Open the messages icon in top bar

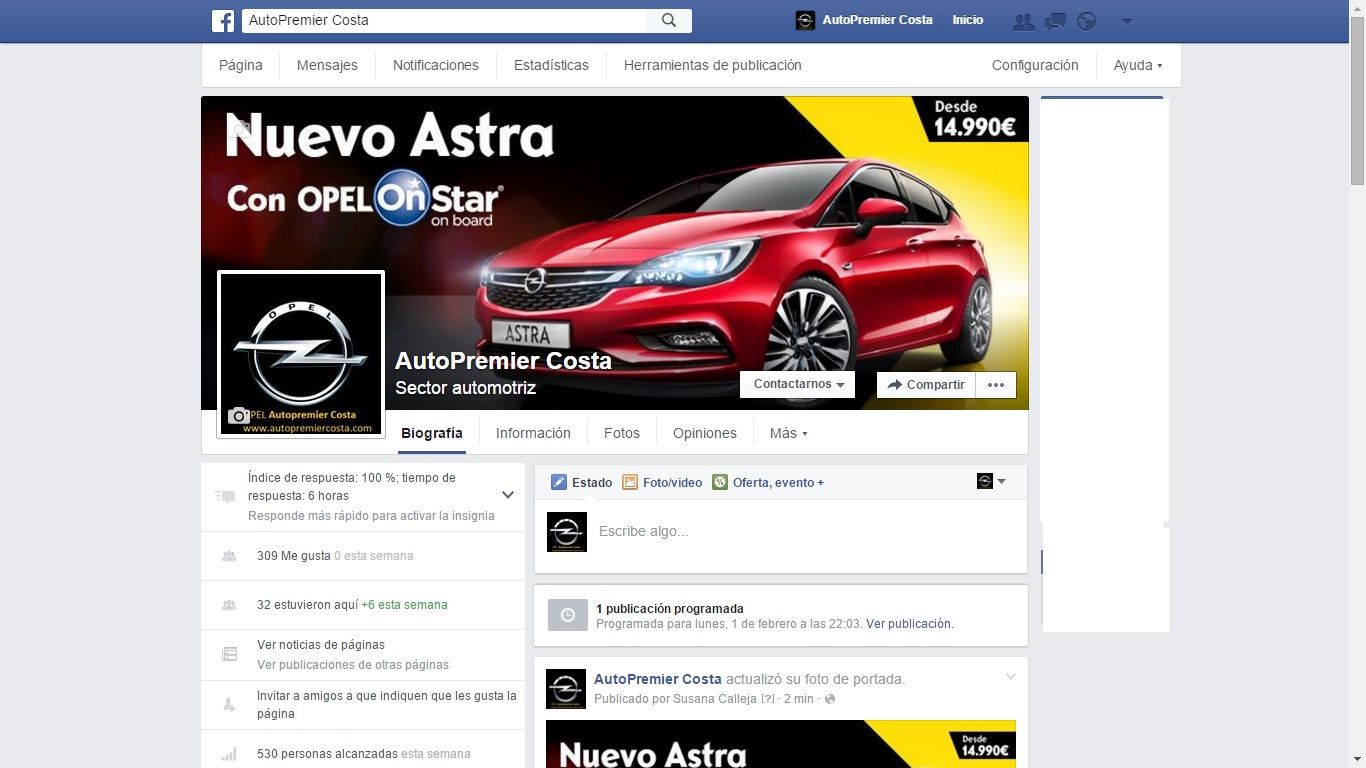coord(1055,21)
